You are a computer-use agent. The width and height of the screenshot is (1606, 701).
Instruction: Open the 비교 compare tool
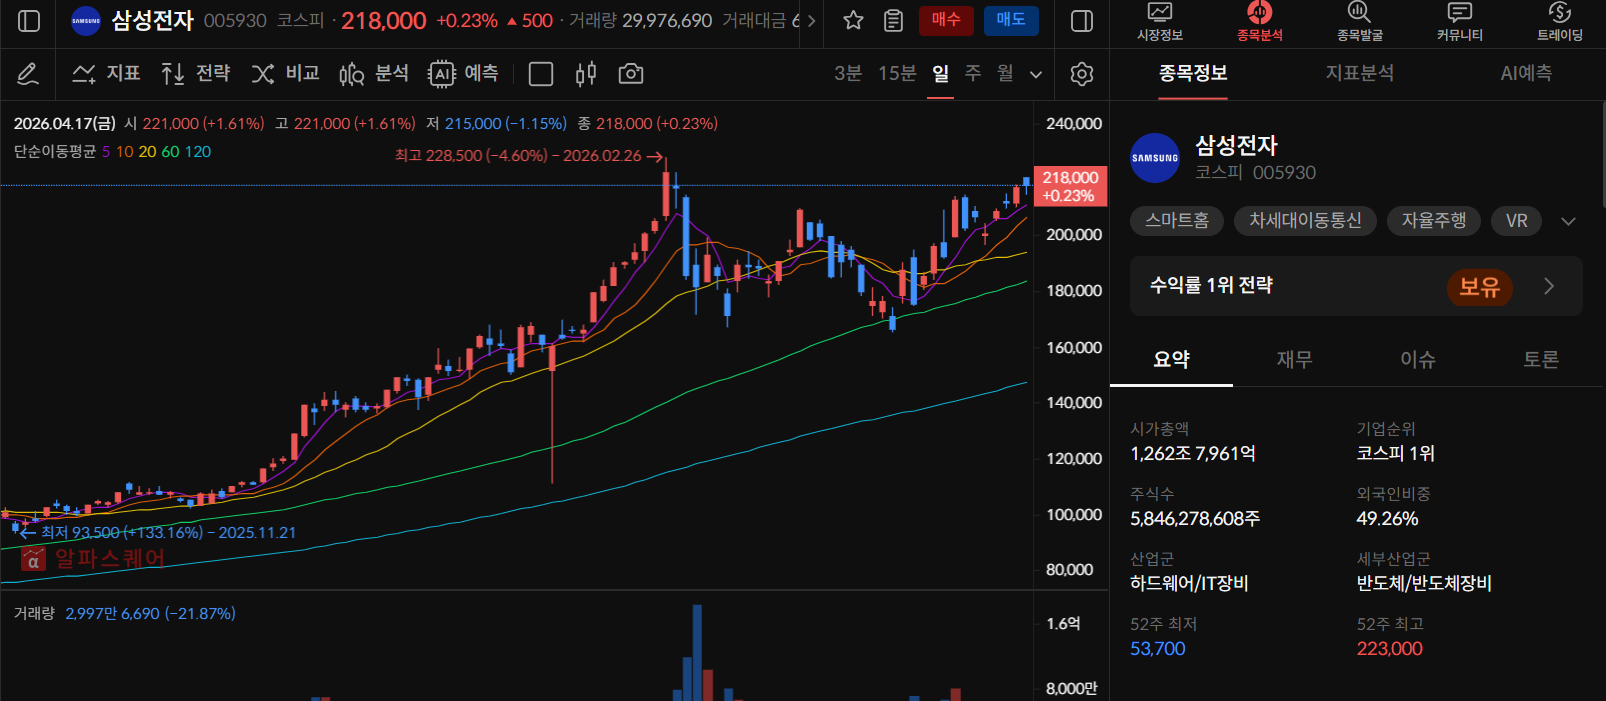285,74
